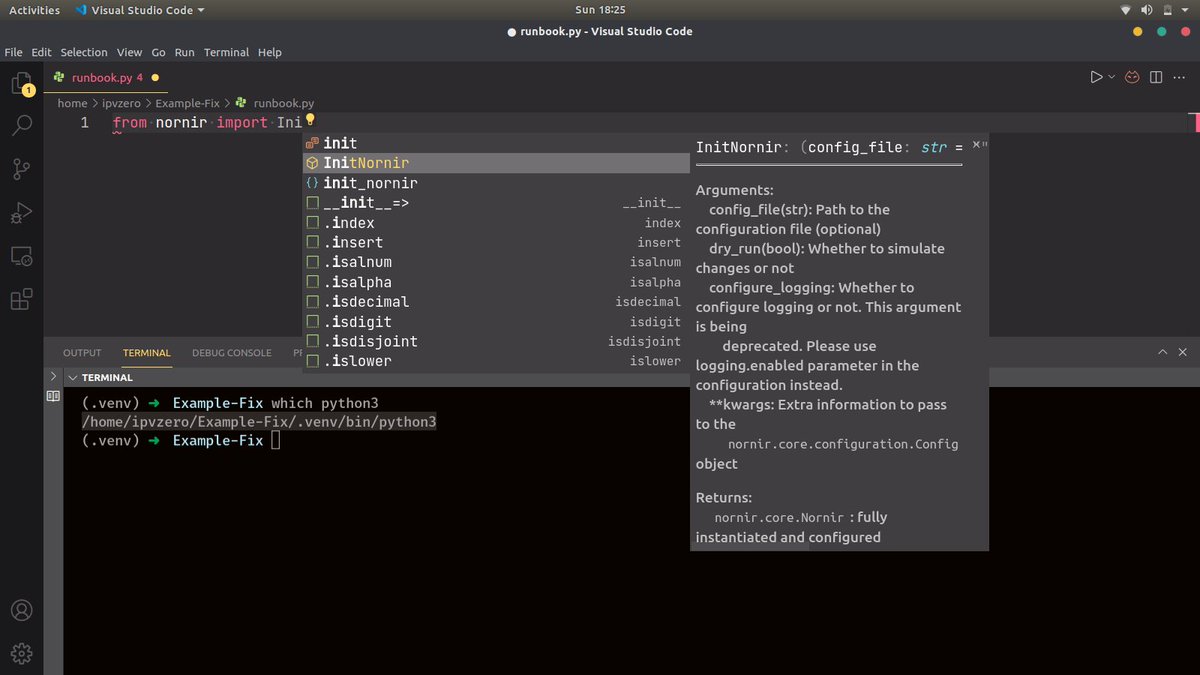Select the .isalpha suggestion

(x=496, y=282)
